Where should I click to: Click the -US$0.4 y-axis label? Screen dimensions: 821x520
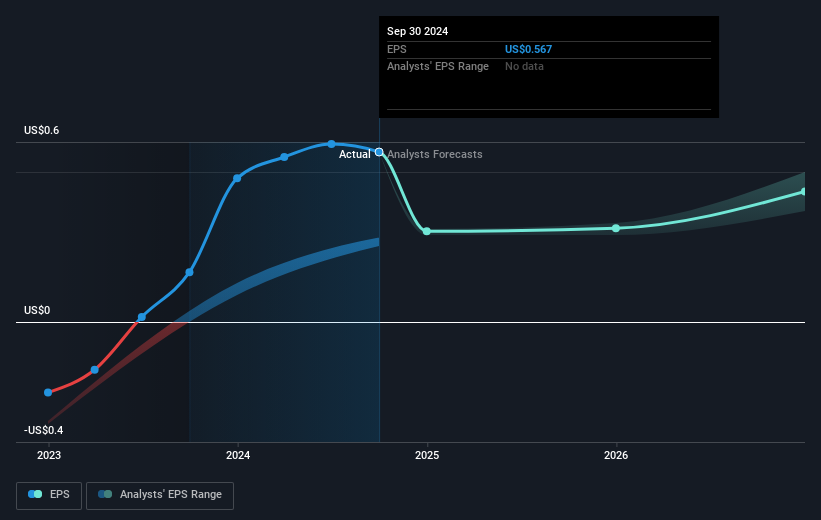coord(43,430)
